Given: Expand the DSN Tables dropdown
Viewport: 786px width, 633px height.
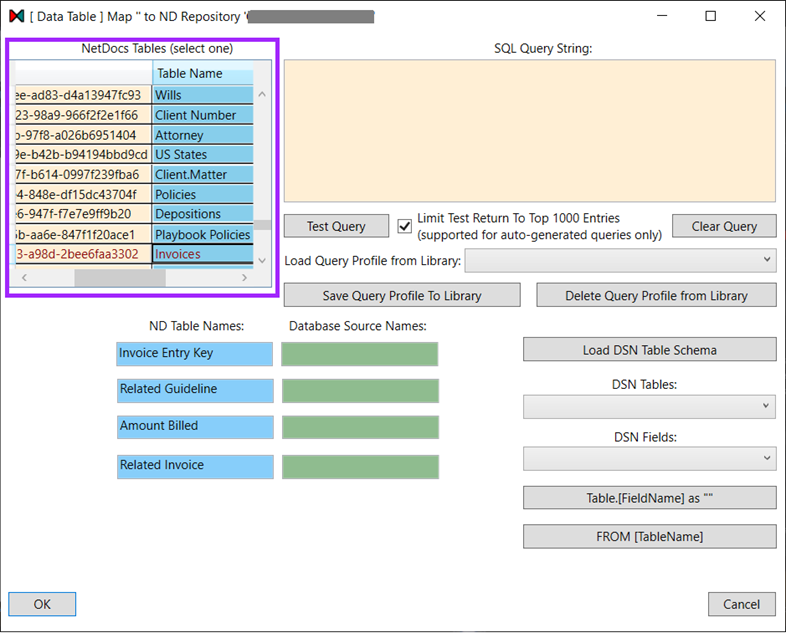Looking at the screenshot, I should click(x=649, y=407).
